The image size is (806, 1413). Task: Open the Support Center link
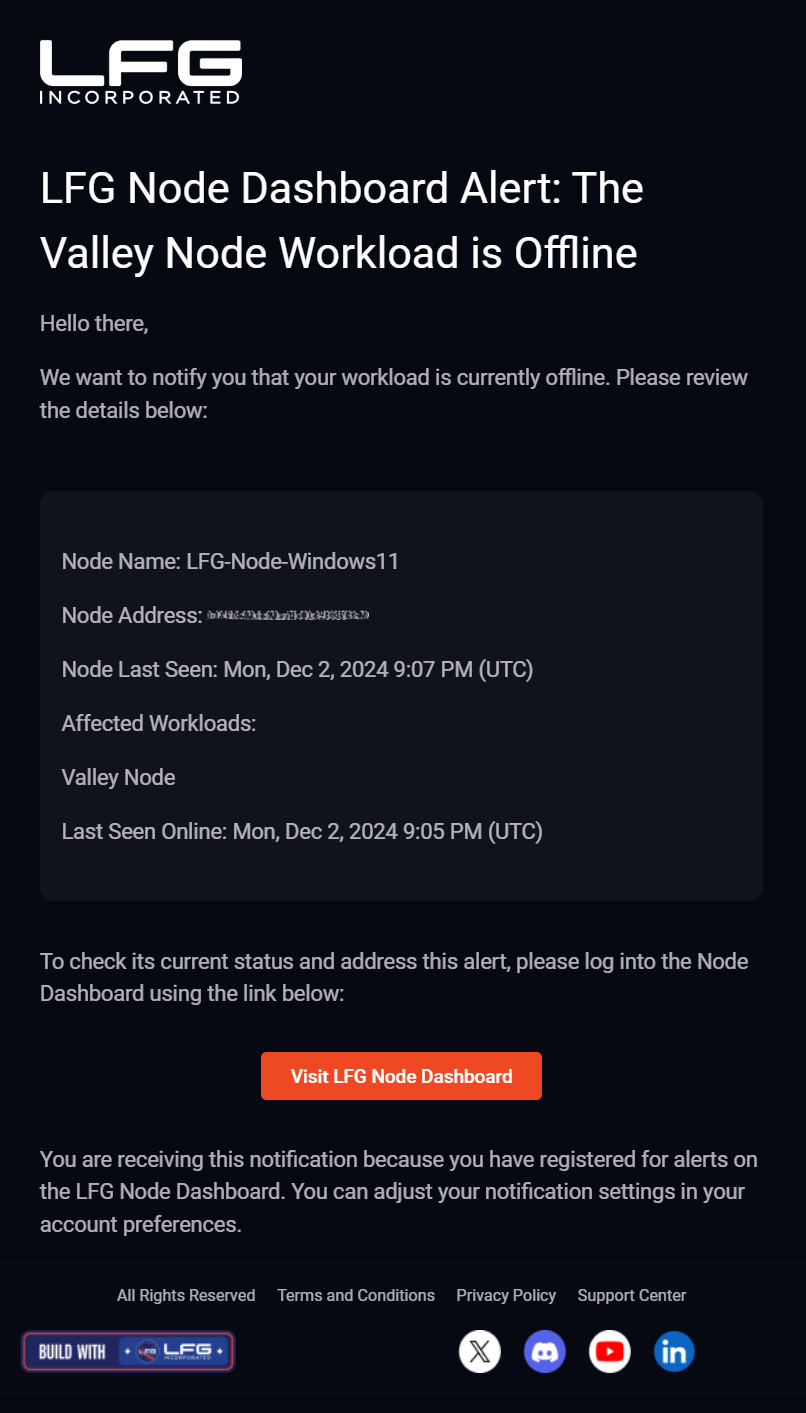coord(632,1295)
